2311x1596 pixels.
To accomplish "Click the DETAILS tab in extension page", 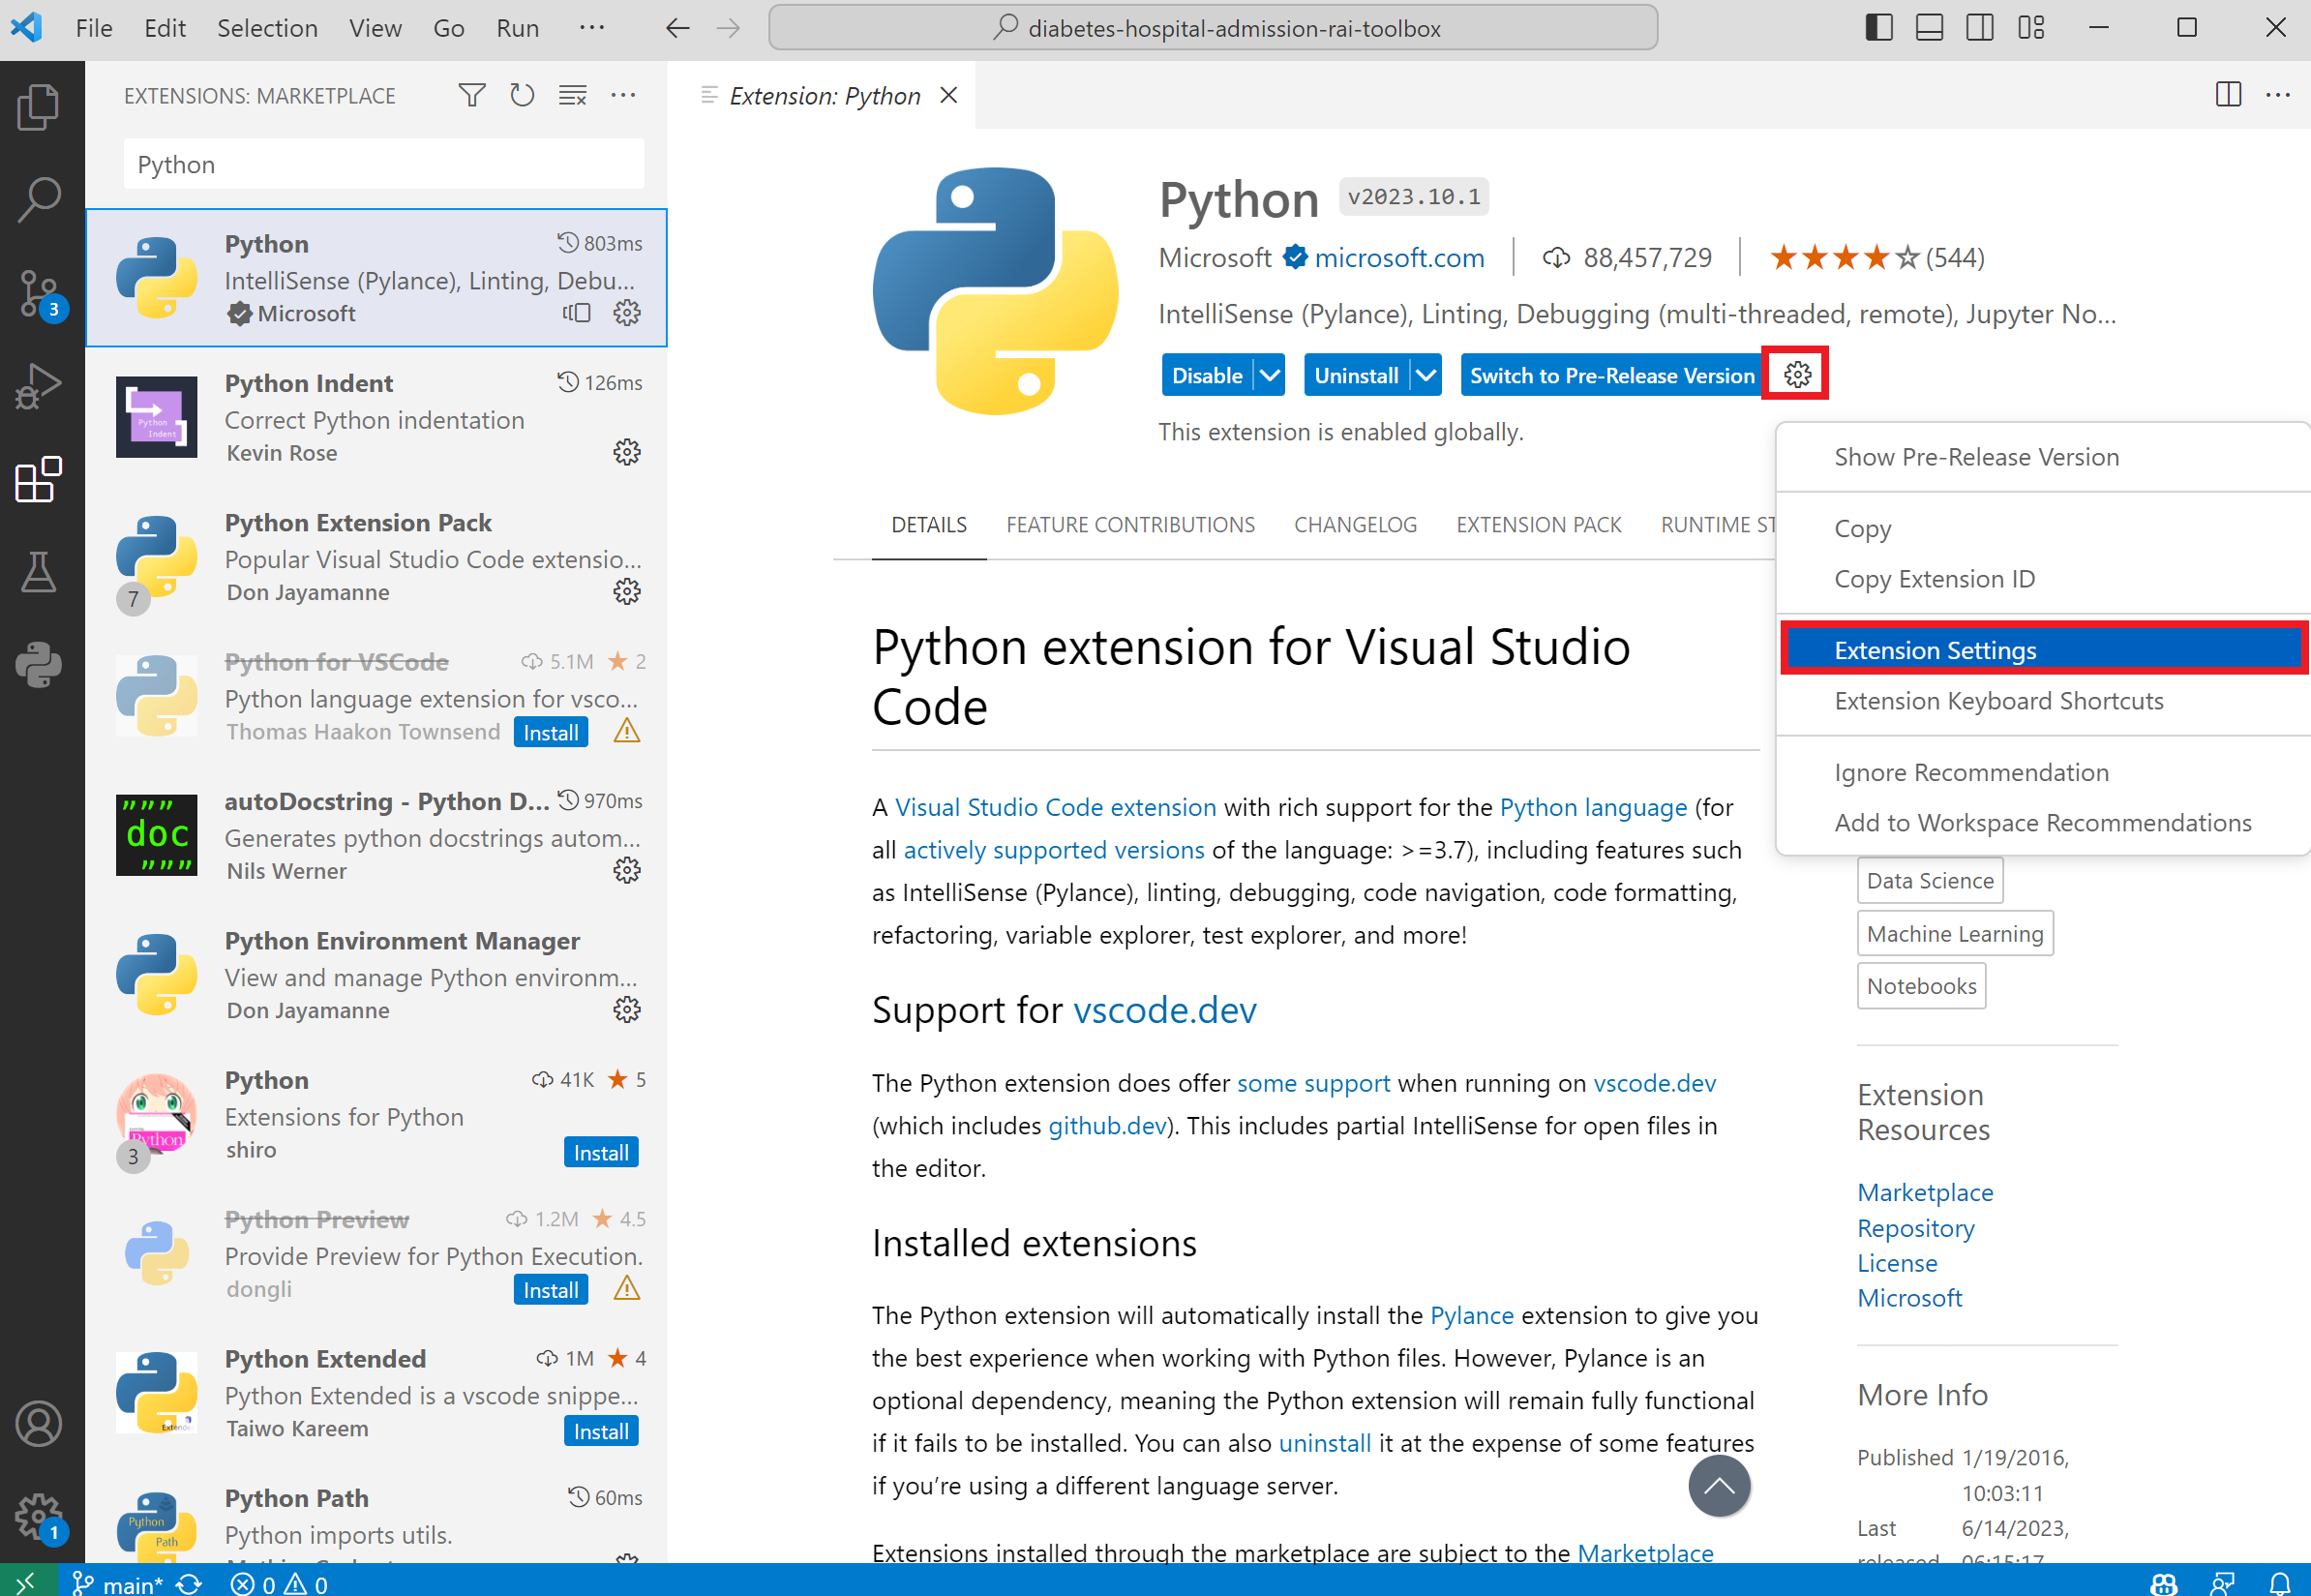I will [x=925, y=524].
